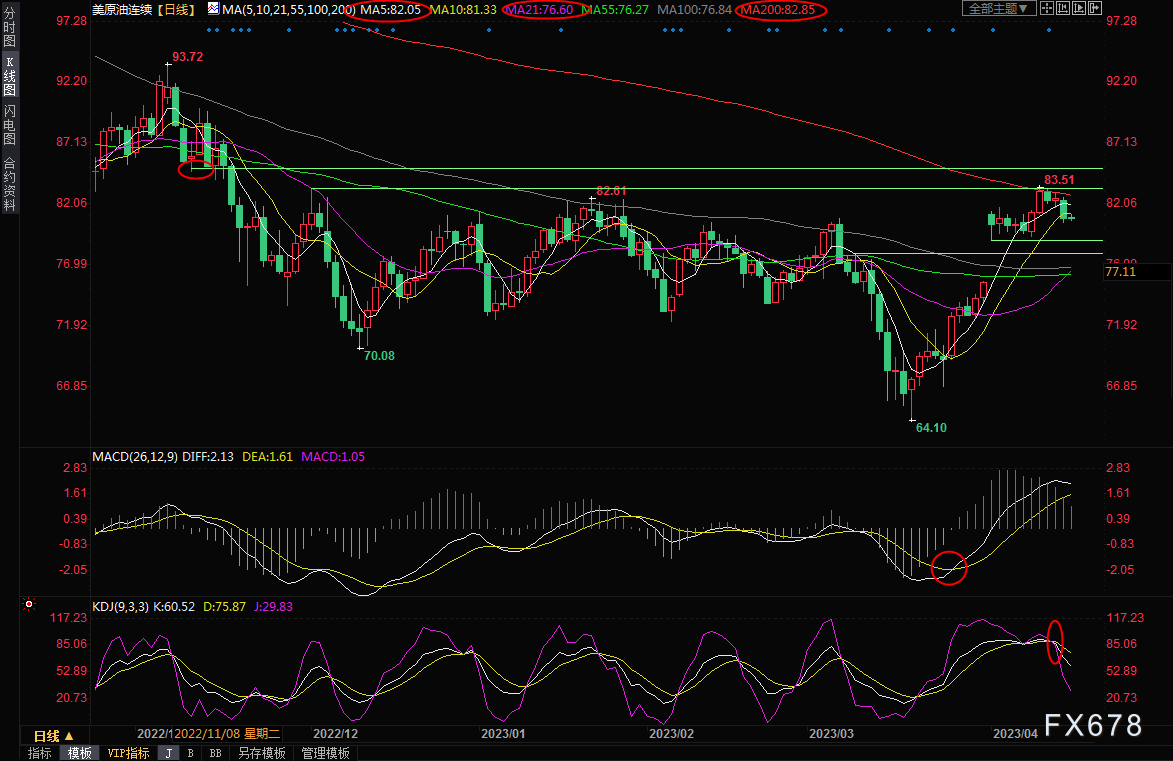
Task: Select the K线图 side tab
Action: (x=9, y=76)
